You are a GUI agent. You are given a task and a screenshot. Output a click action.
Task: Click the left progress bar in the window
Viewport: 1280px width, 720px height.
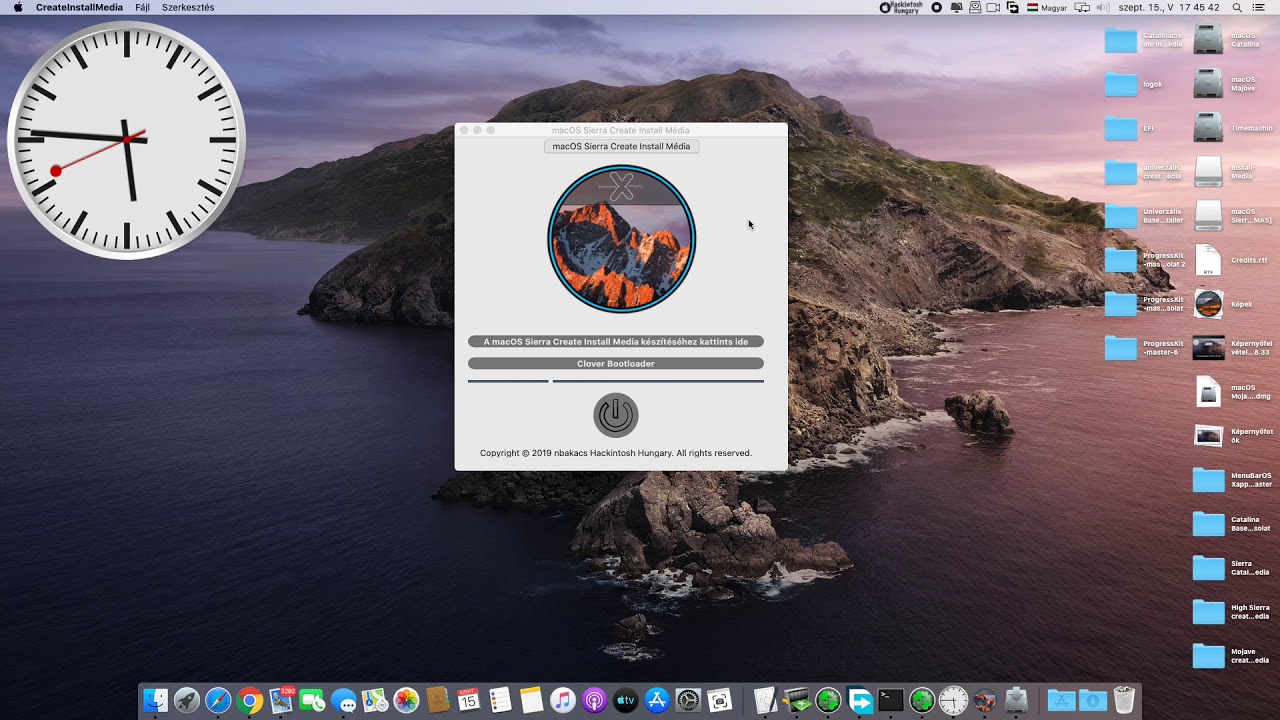point(508,381)
